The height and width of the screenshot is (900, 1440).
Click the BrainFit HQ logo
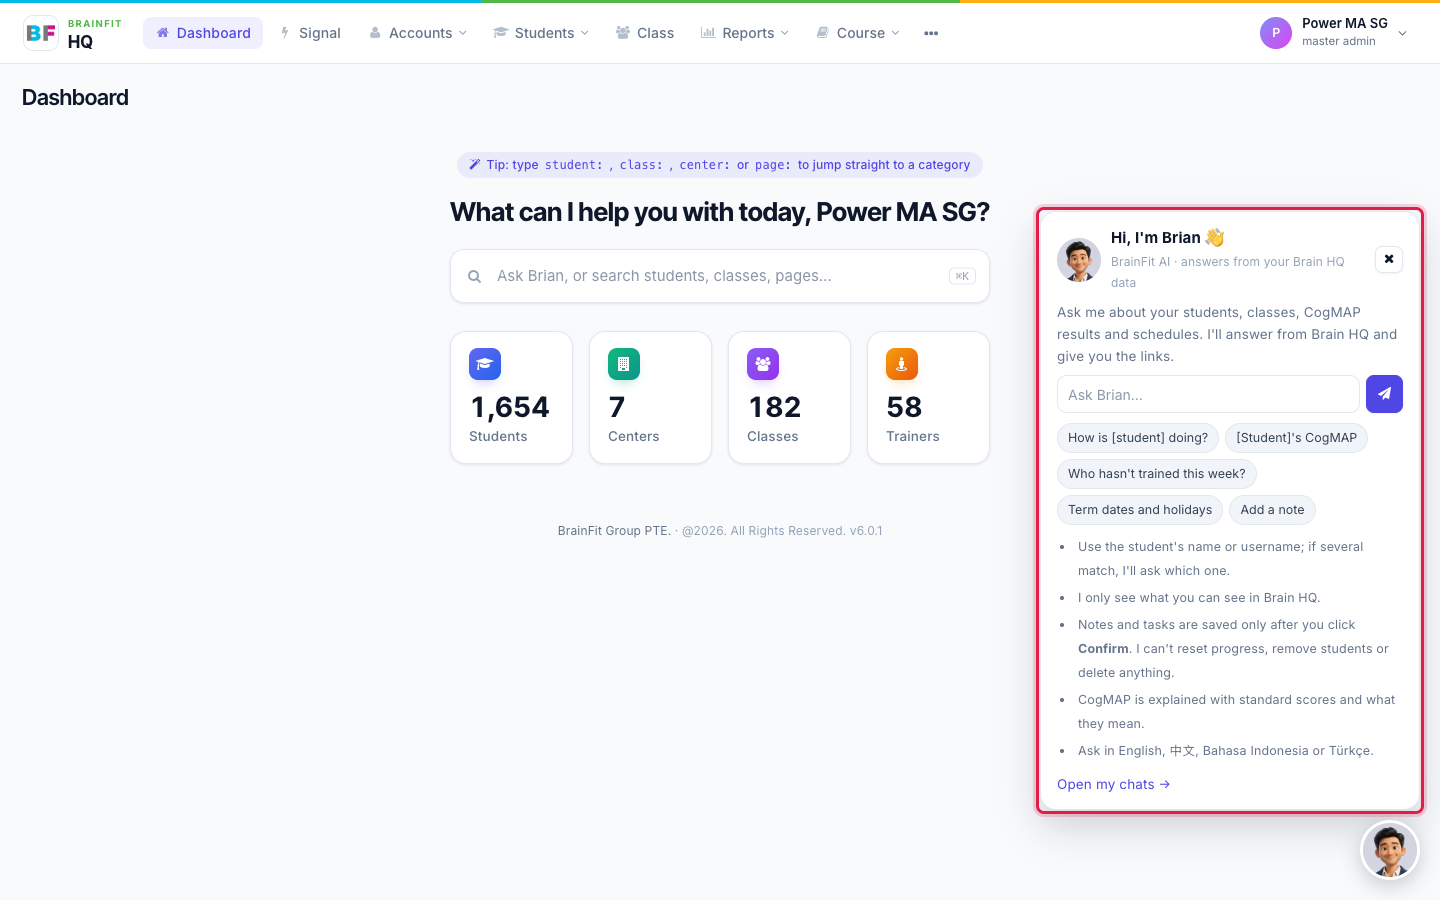click(72, 33)
